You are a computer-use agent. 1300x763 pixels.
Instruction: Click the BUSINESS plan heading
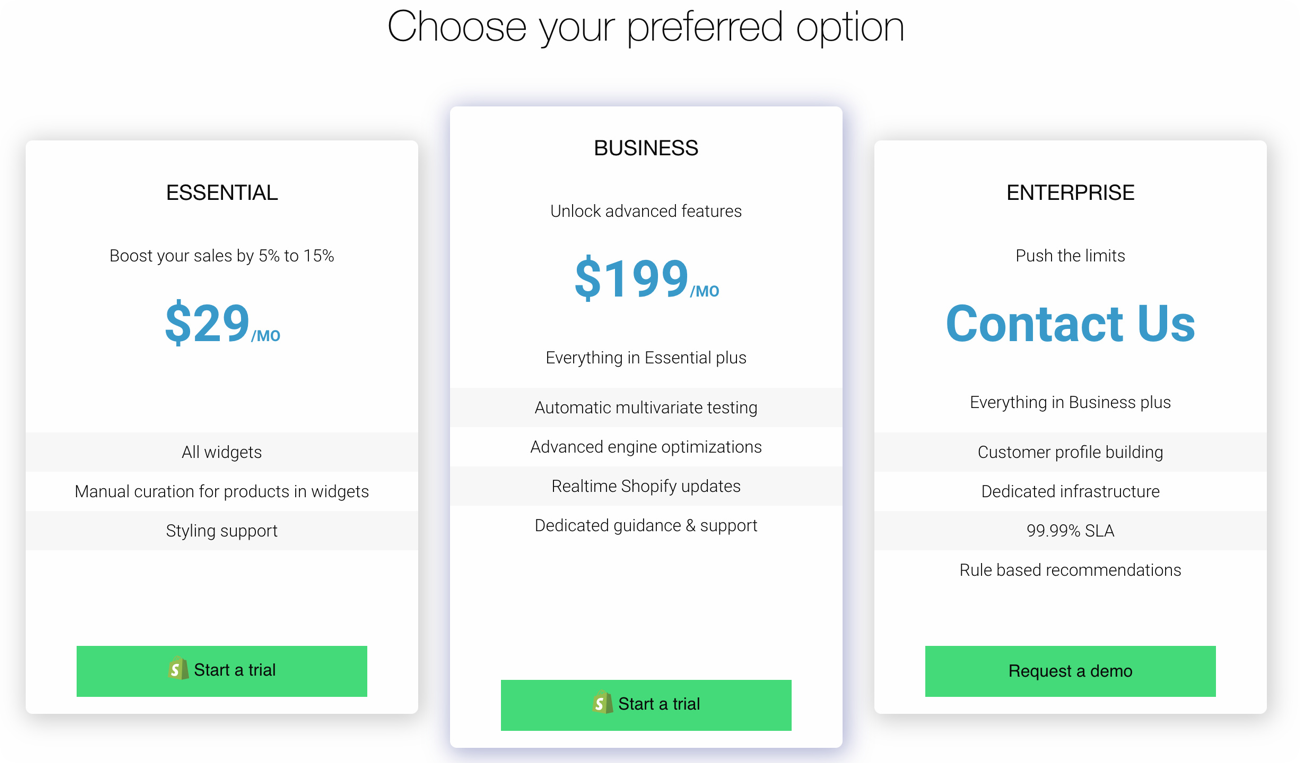646,148
